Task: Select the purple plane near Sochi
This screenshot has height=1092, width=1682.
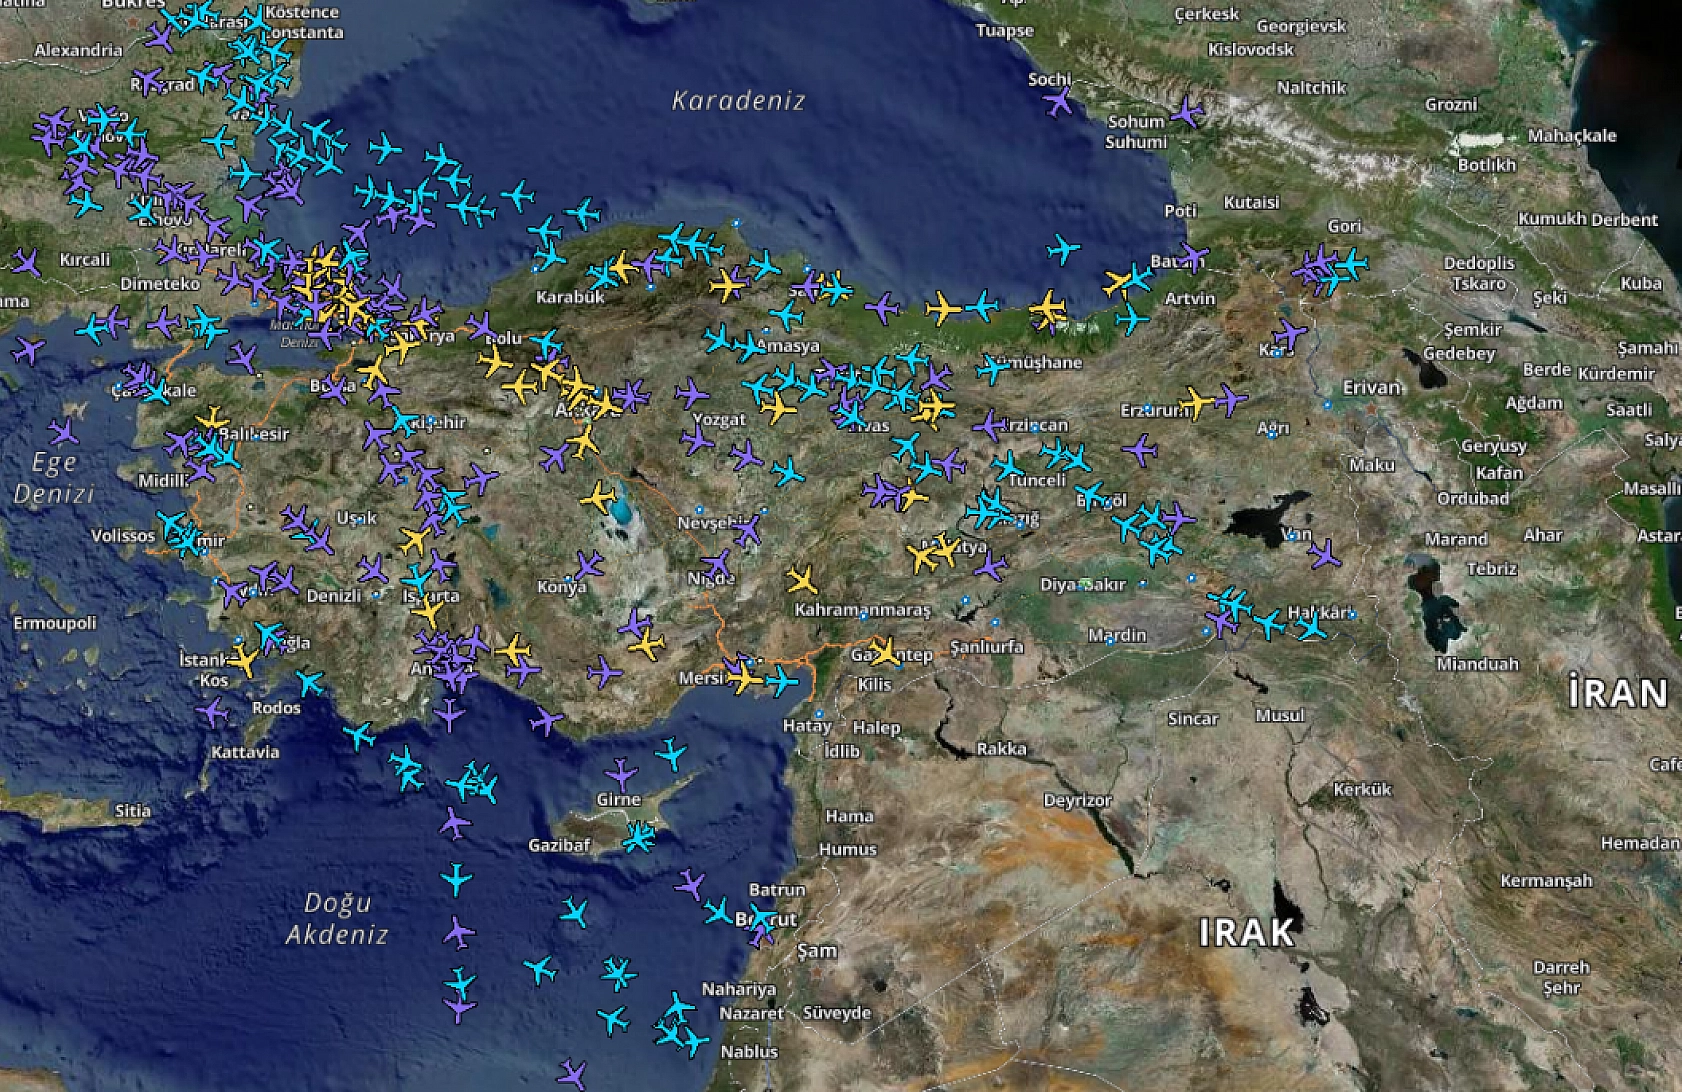Action: click(x=1059, y=101)
